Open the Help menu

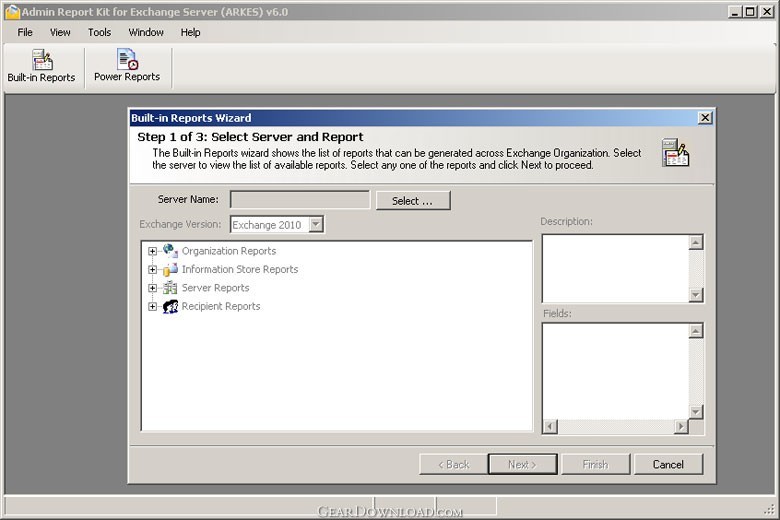coord(191,32)
